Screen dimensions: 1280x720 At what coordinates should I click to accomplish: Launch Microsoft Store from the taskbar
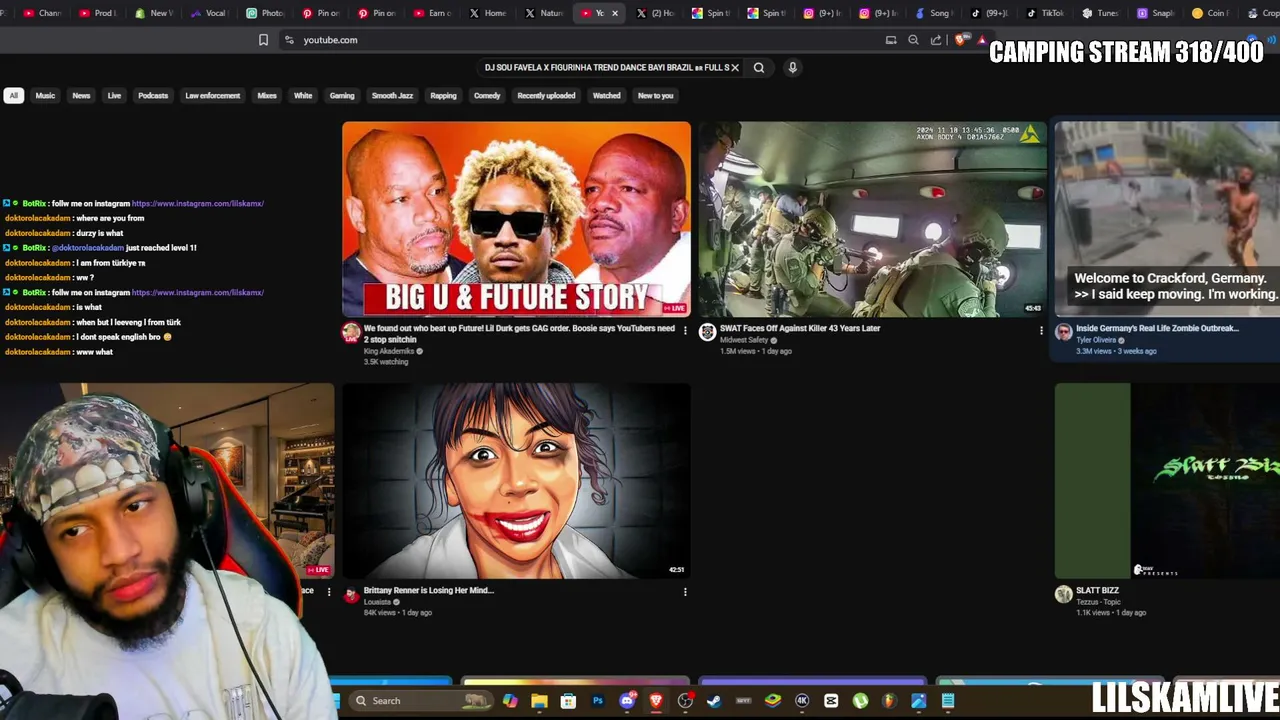[568, 701]
